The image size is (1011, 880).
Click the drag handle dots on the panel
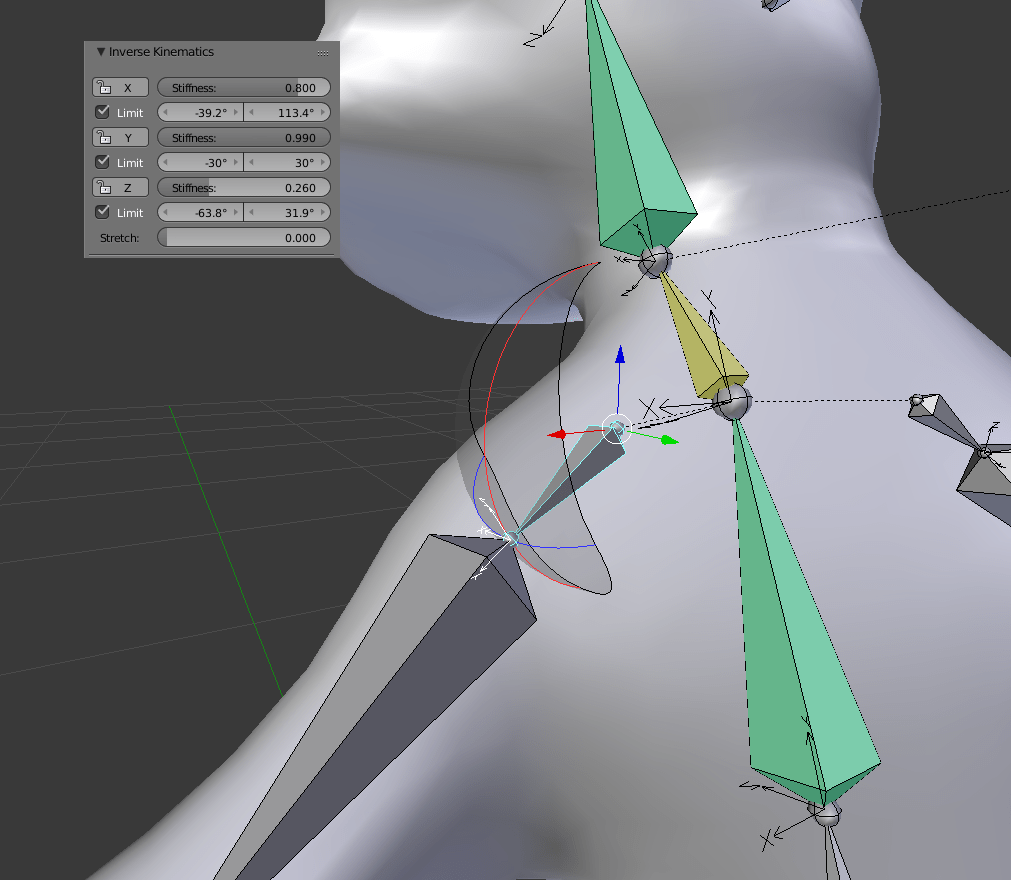(x=322, y=52)
